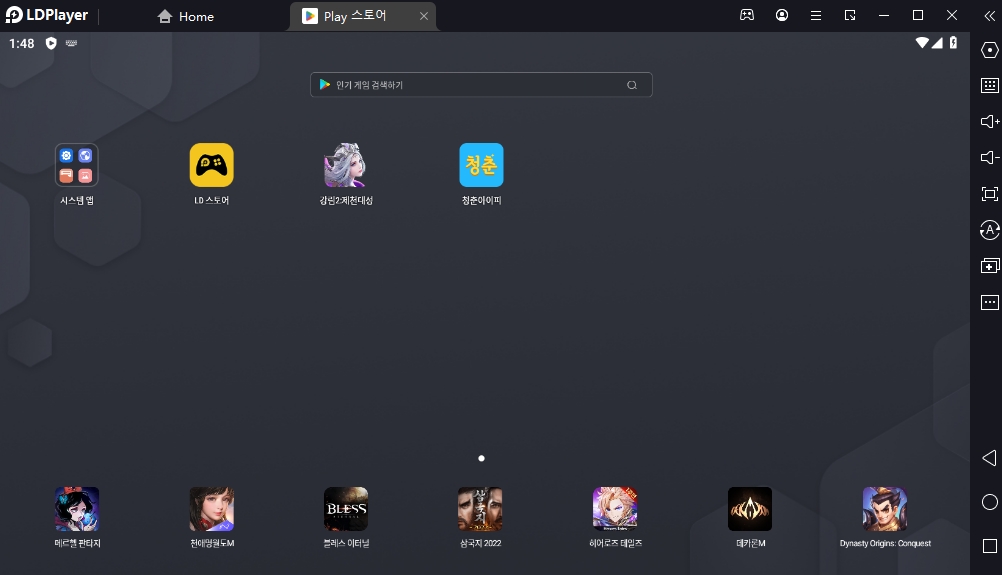Screen dimensions: 1002x575
Task: Launch the 청춘아이피 app
Action: (481, 165)
